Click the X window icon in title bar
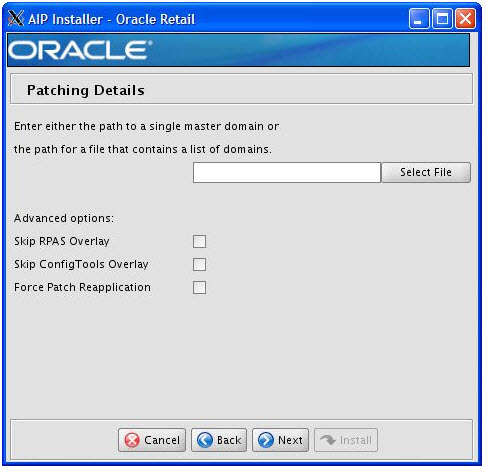 pos(16,18)
